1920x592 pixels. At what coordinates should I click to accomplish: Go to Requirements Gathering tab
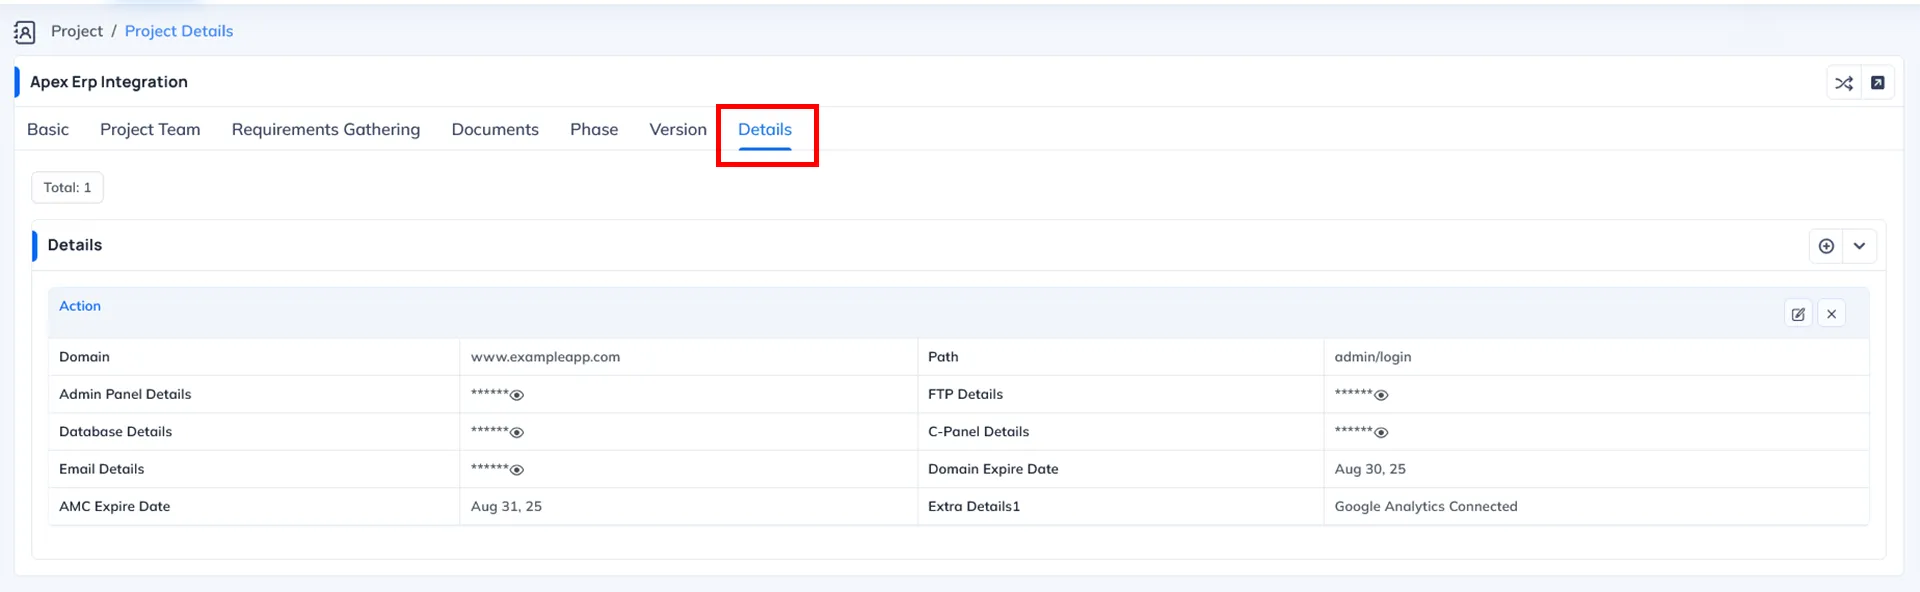pyautogui.click(x=325, y=130)
